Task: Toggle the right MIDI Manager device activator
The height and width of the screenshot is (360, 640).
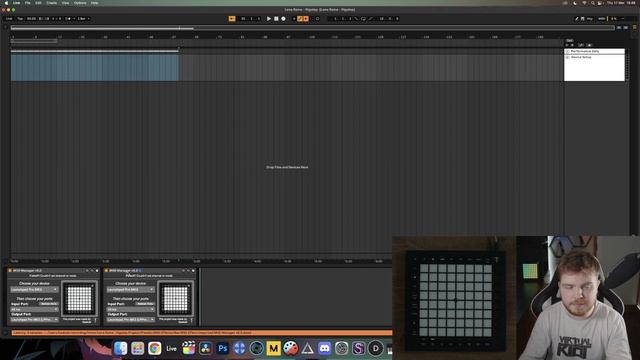Action: point(107,271)
